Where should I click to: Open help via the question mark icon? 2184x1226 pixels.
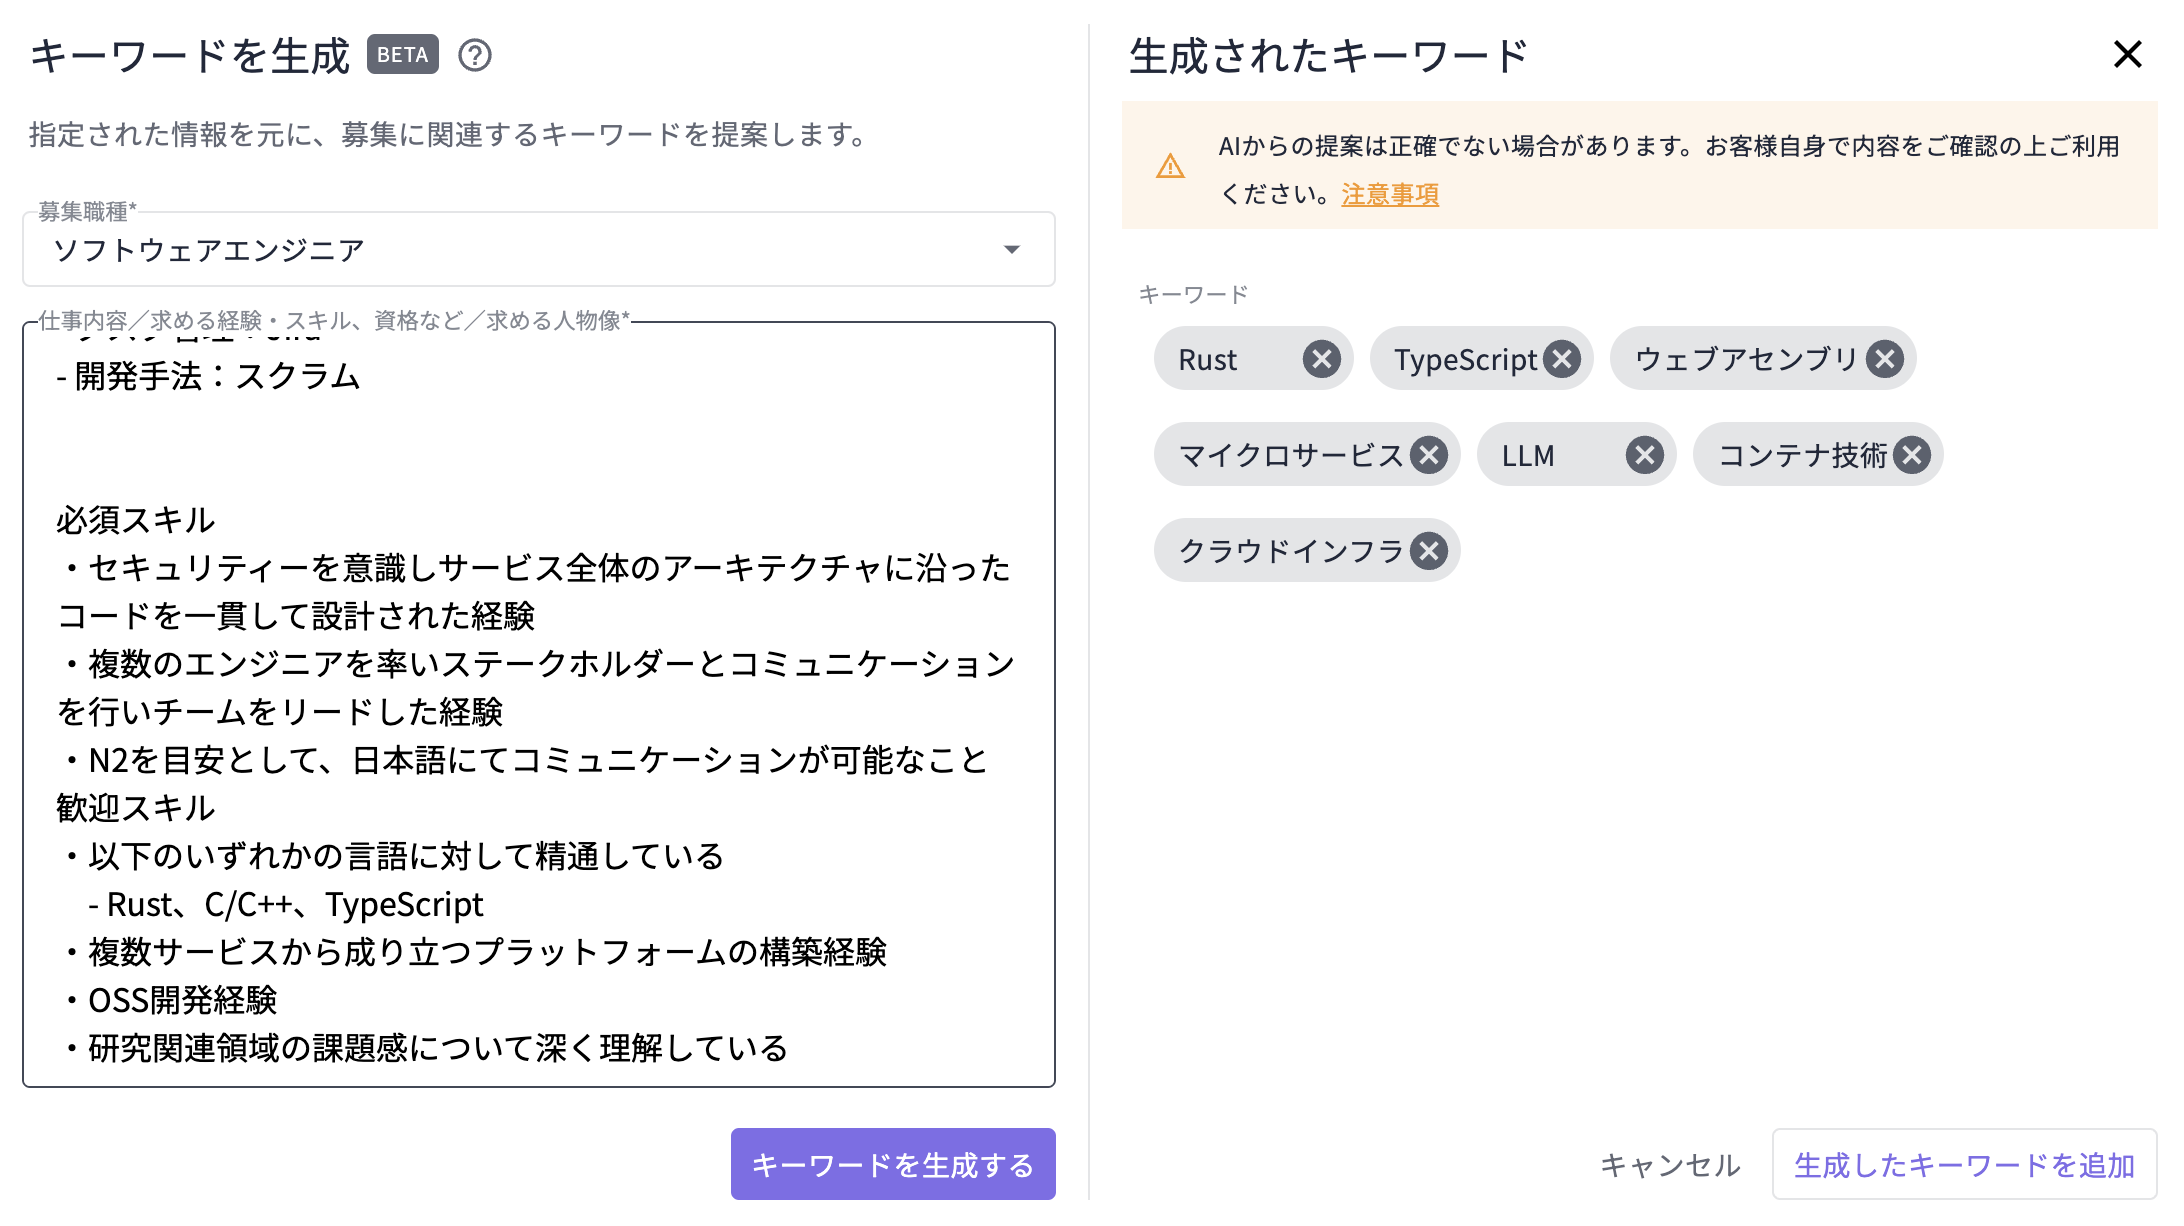pyautogui.click(x=476, y=56)
